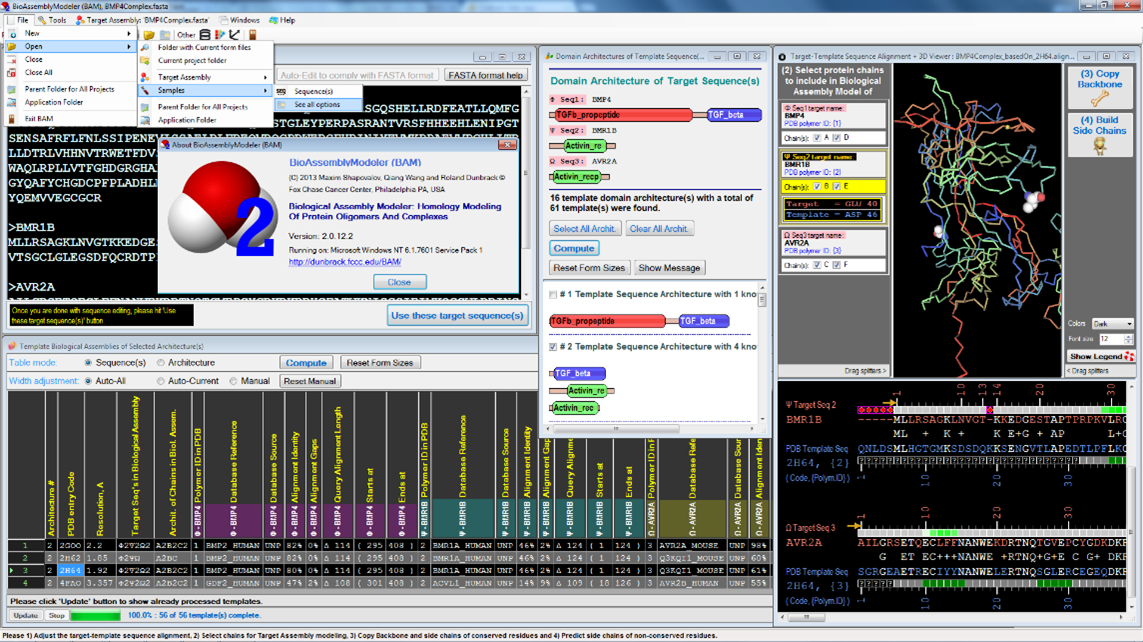Click the BAM application icon in title bar
This screenshot has width=1143, height=642.
(x=6, y=6)
